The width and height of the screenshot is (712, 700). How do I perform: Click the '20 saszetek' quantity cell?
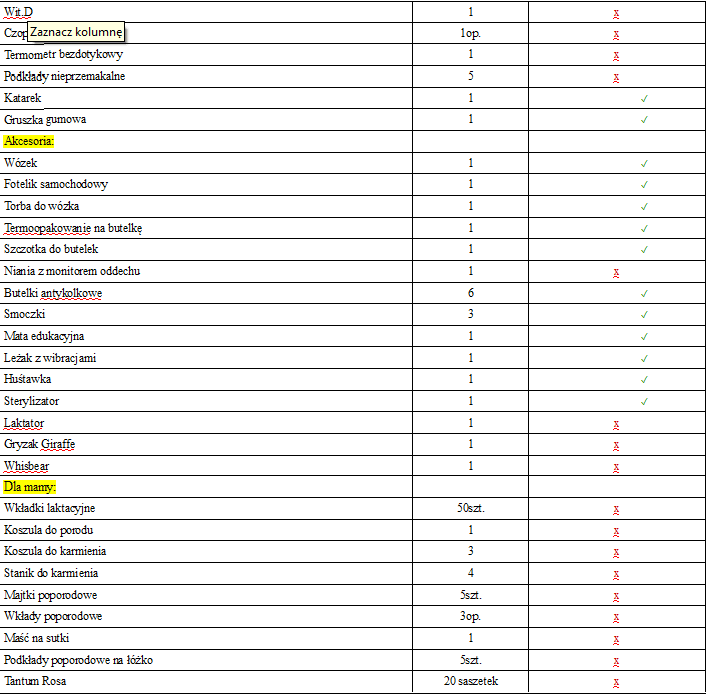click(470, 682)
